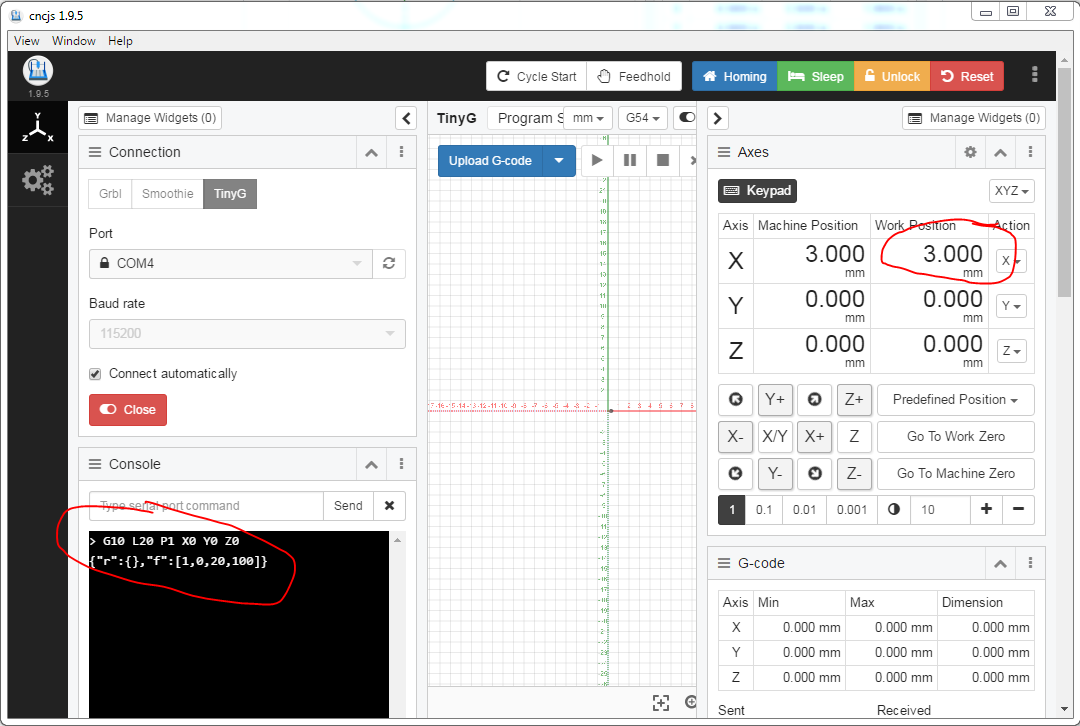Pause the job with the pause icon
Image resolution: width=1080 pixels, height=726 pixels.
coord(631,160)
